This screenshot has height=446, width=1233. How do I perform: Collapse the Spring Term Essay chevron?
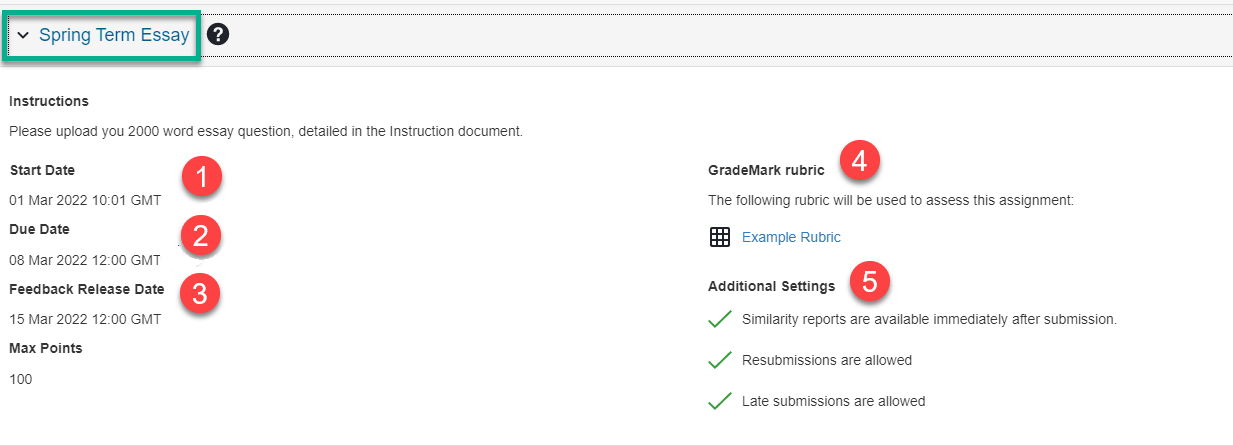(23, 35)
